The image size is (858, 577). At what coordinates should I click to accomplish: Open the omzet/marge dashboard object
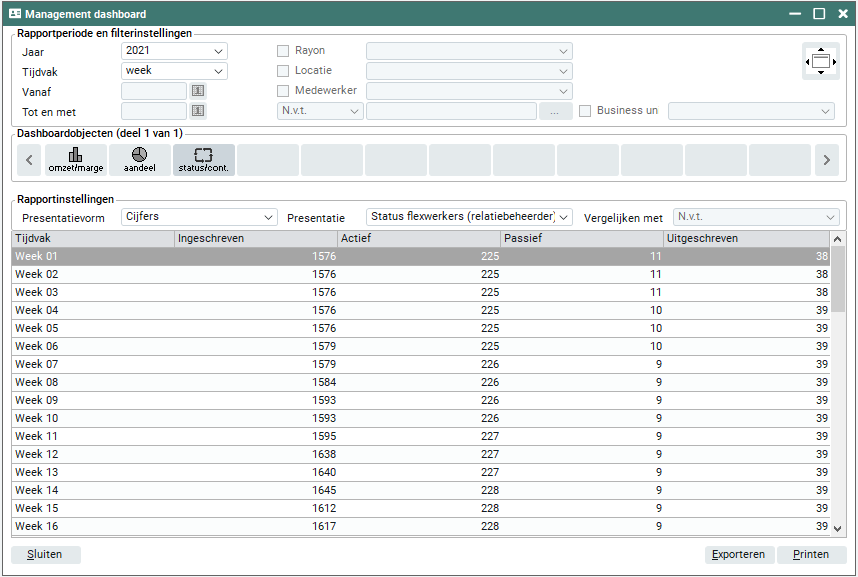[x=76, y=160]
